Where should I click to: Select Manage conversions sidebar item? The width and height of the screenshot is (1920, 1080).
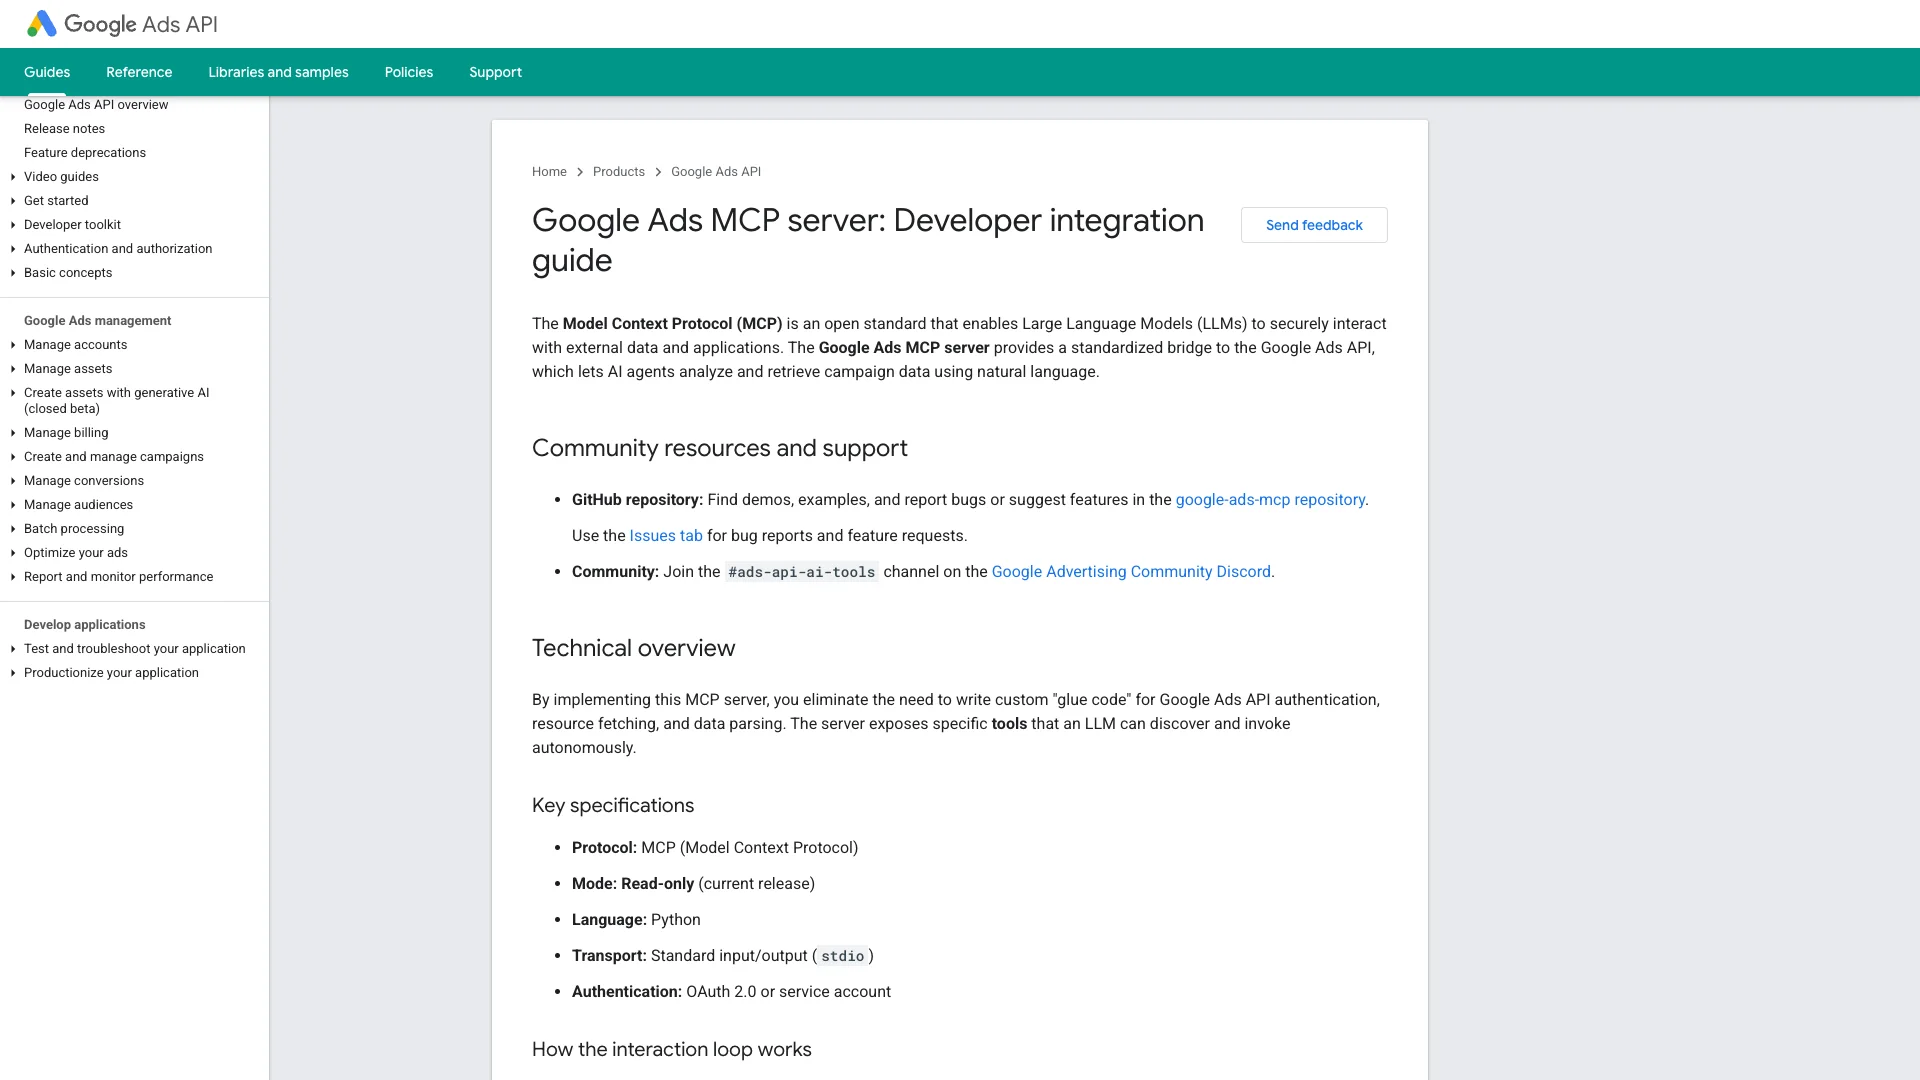tap(84, 481)
